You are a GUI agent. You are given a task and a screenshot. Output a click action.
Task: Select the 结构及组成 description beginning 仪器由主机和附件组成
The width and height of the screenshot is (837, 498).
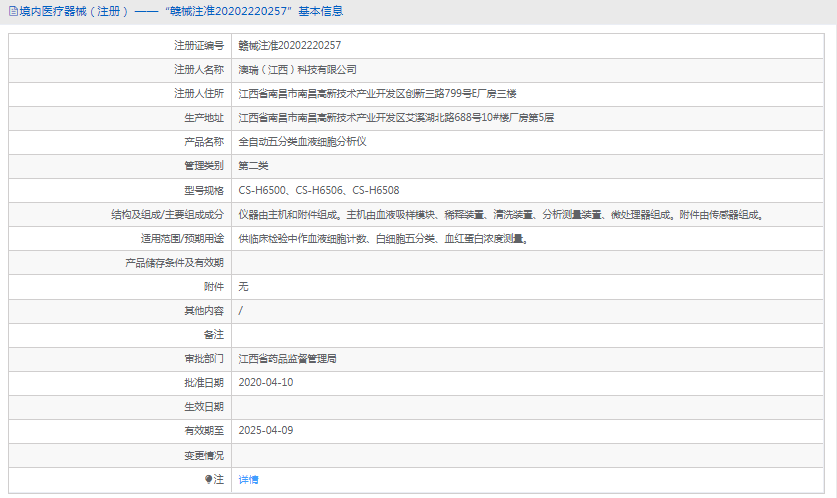501,215
